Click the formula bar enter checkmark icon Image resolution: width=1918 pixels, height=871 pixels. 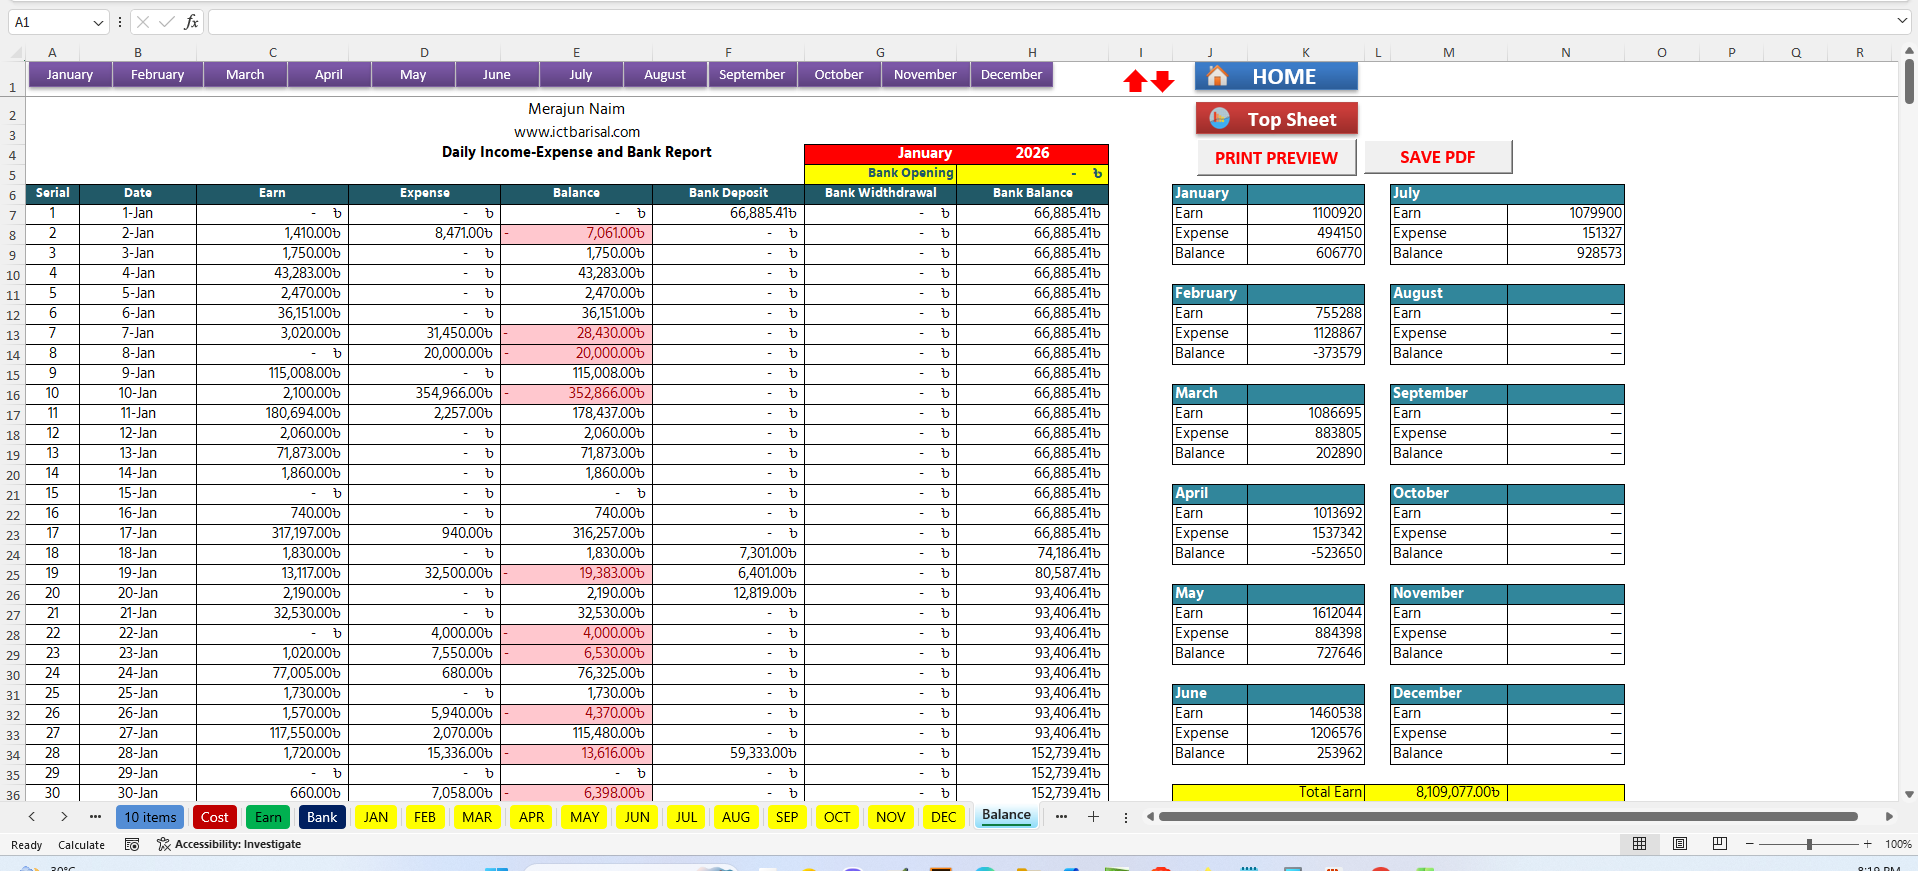(x=167, y=22)
